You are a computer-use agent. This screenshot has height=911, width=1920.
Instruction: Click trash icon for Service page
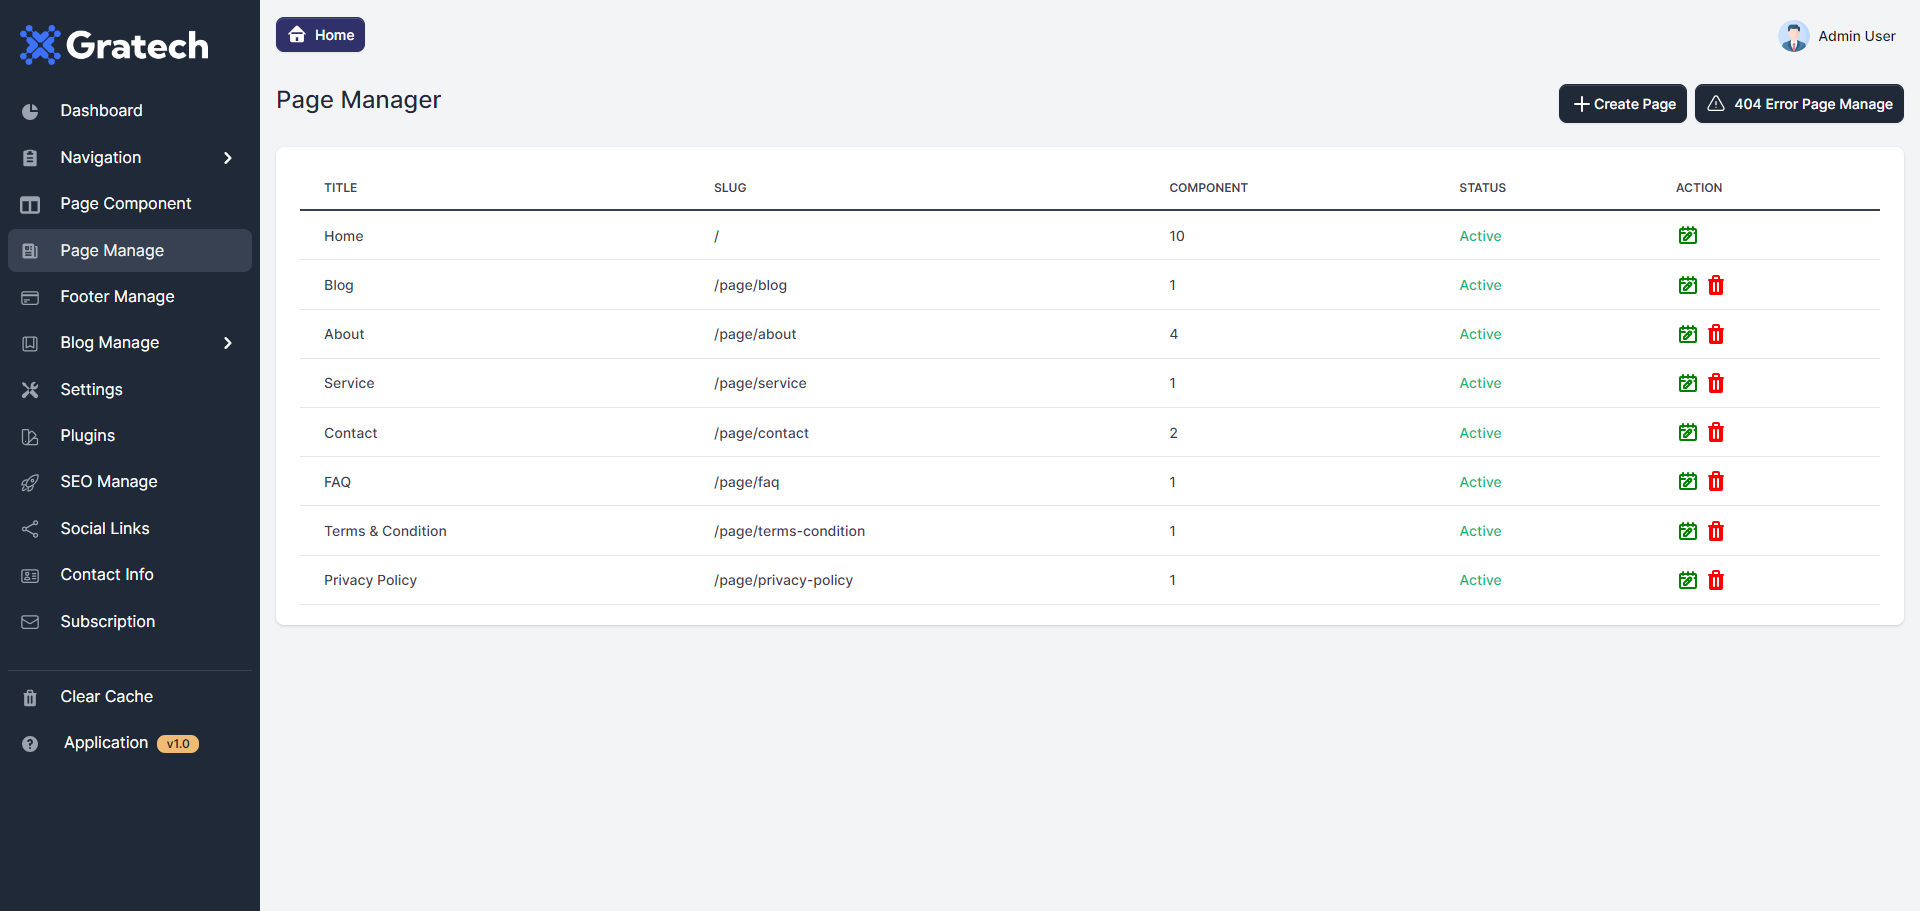pyautogui.click(x=1715, y=384)
